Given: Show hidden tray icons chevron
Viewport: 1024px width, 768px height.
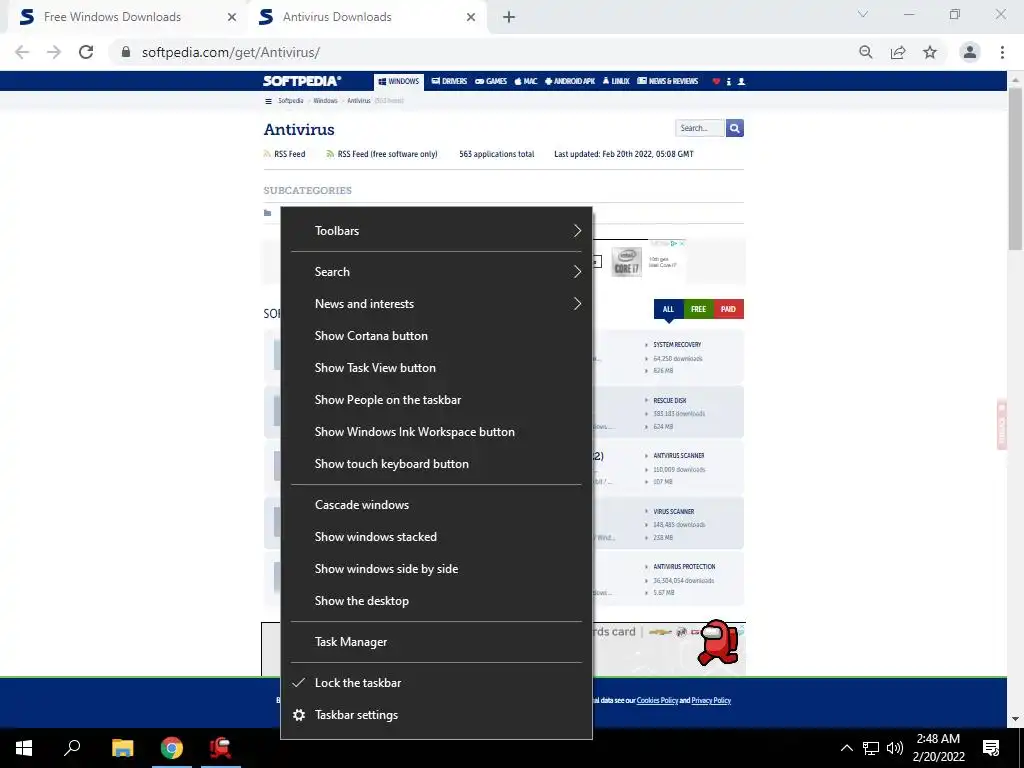Looking at the screenshot, I should (846, 748).
